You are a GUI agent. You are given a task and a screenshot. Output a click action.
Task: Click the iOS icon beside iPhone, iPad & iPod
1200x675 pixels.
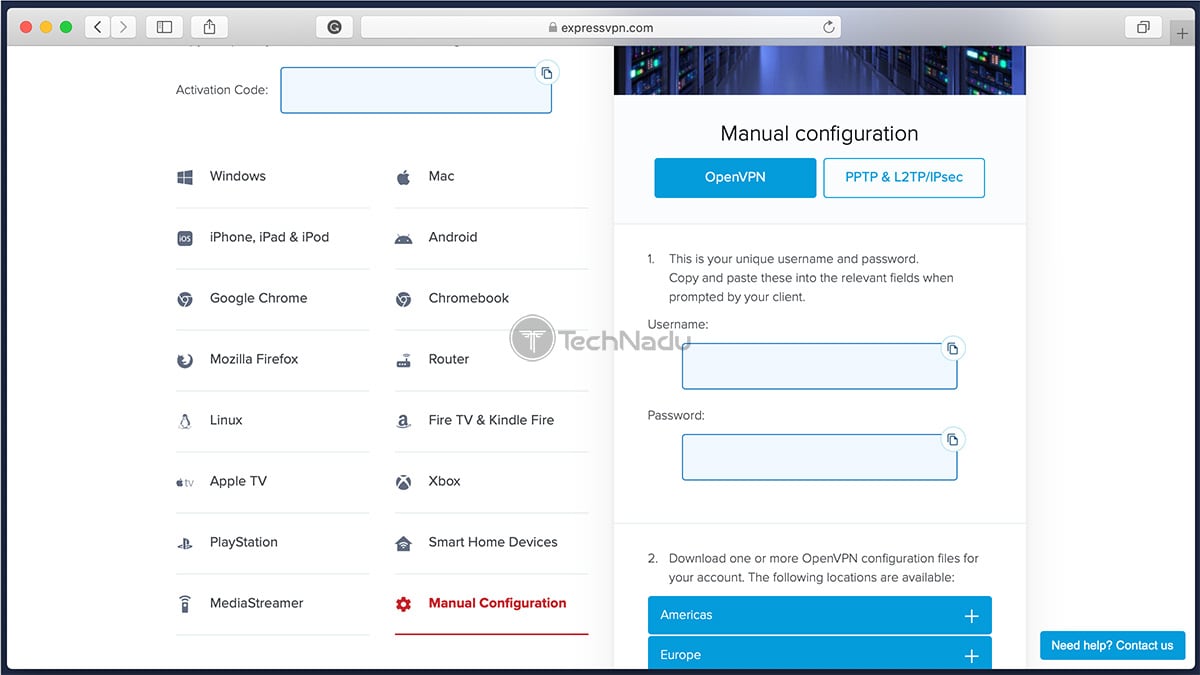185,238
